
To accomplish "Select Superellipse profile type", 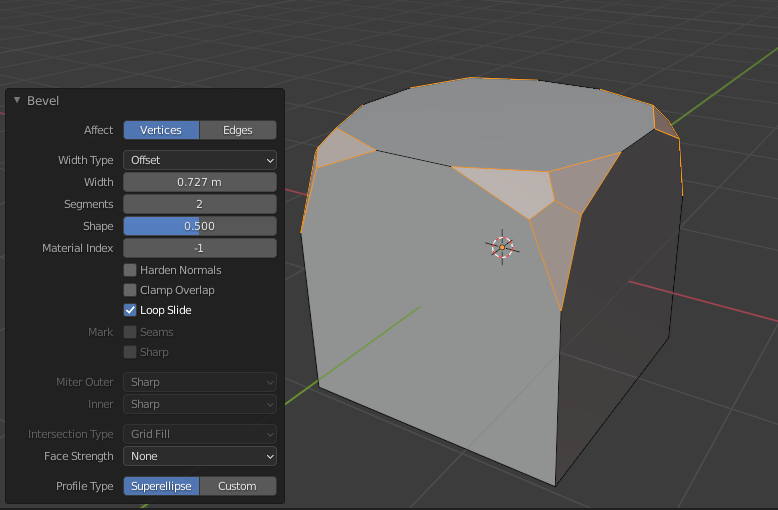I will coord(161,486).
